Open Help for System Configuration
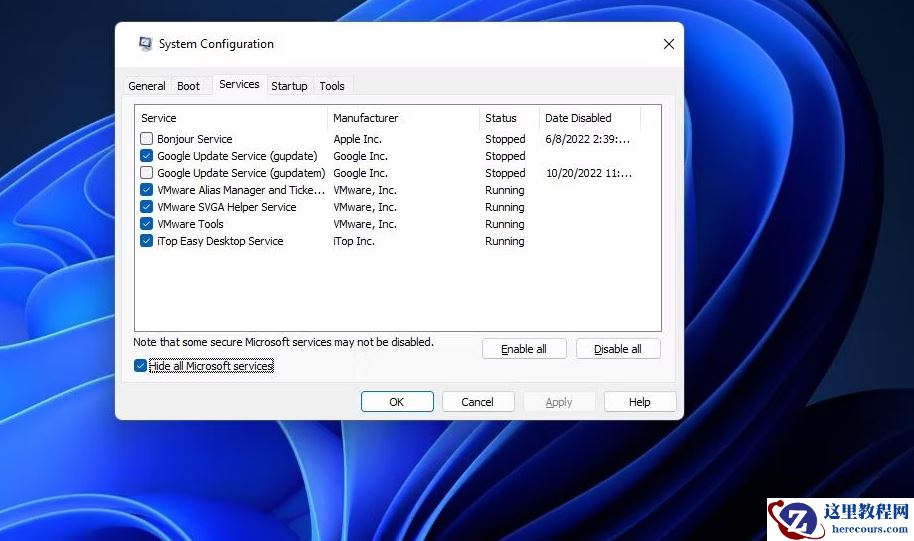914x541 pixels. [639, 402]
